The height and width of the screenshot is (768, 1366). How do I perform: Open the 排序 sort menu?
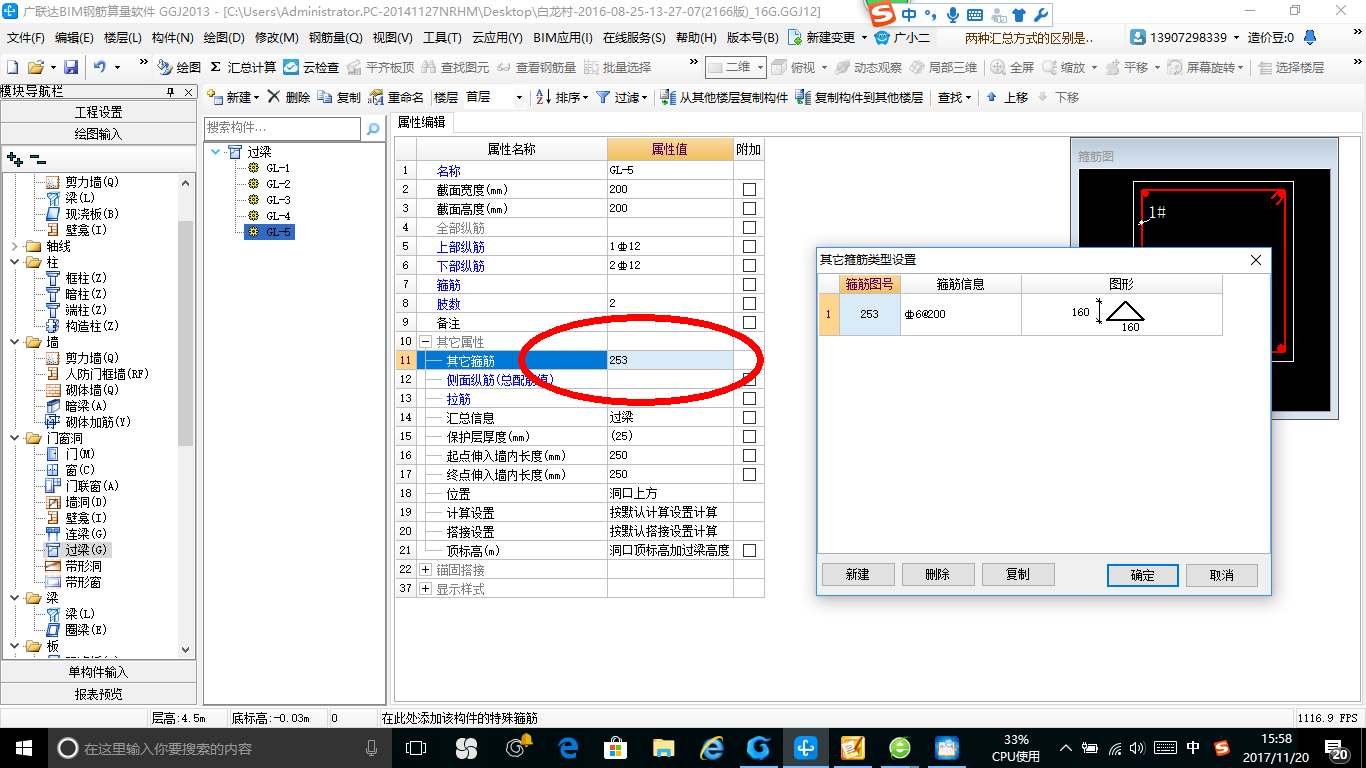[x=562, y=97]
